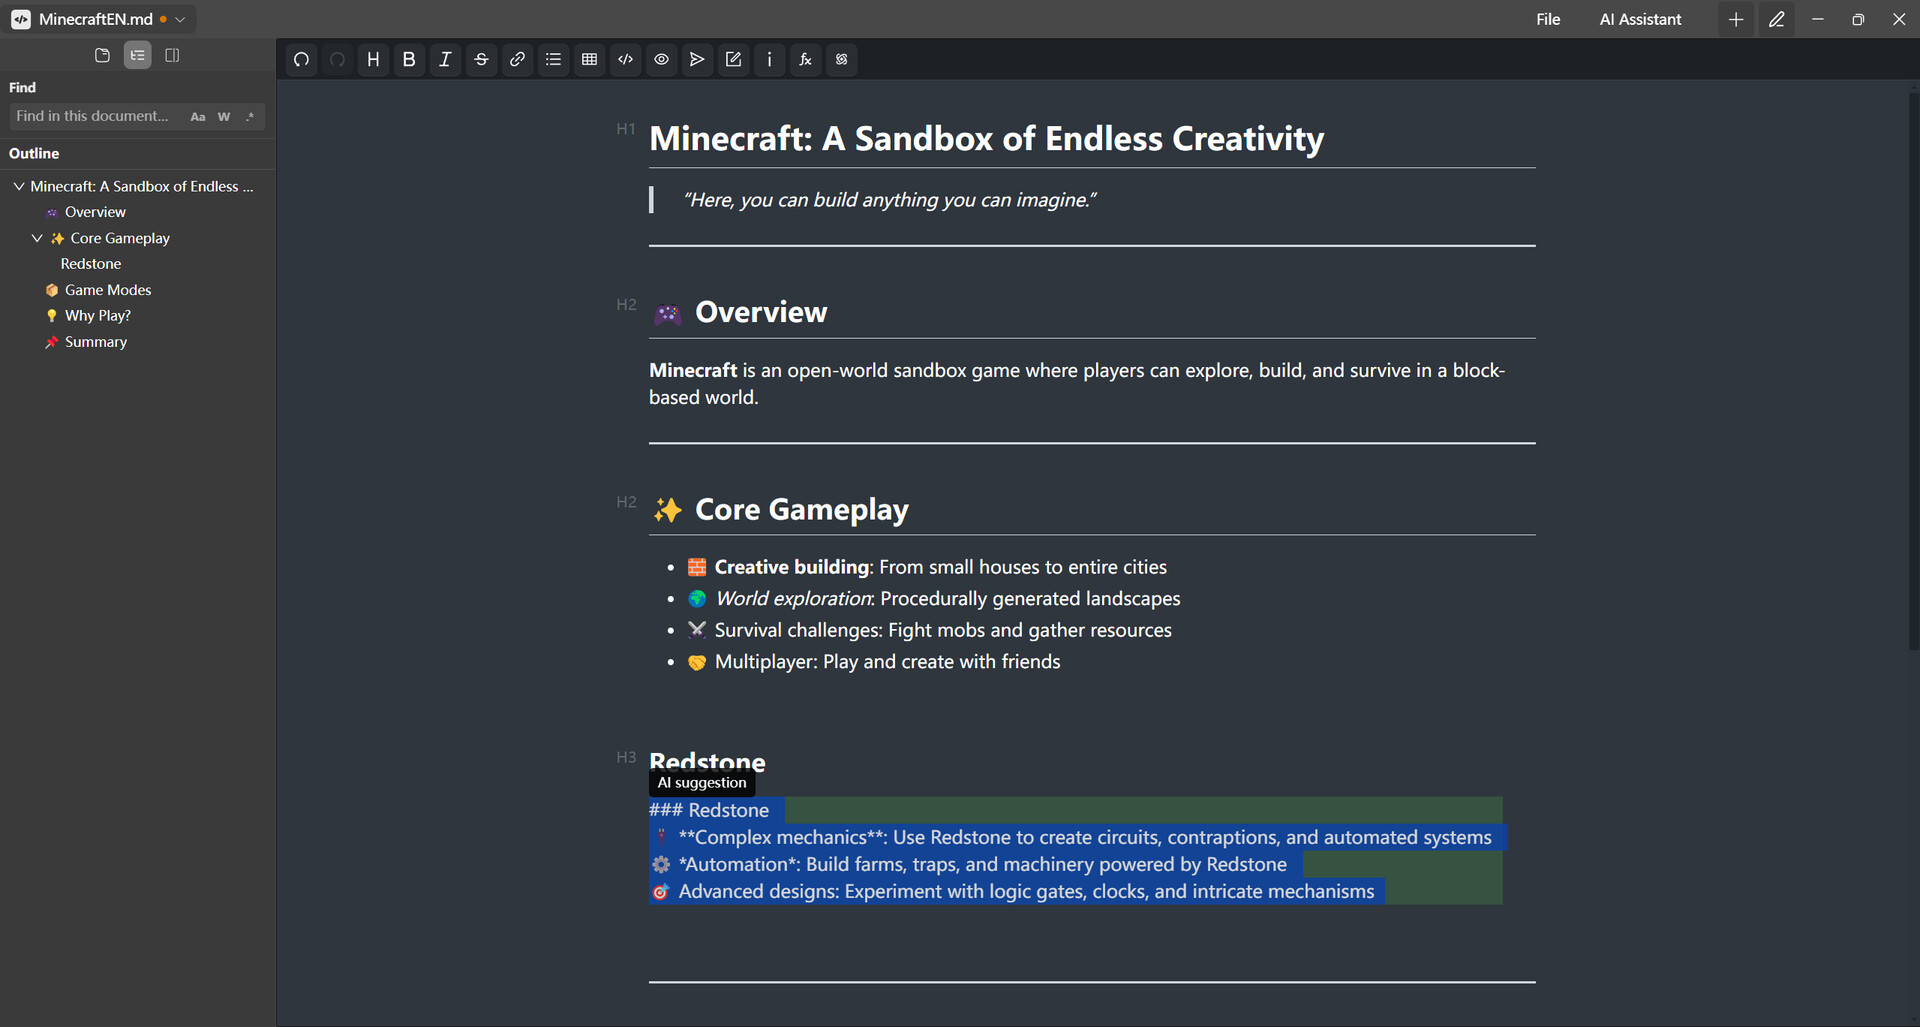The height and width of the screenshot is (1027, 1920).
Task: Click the quote "Here, you can build anything"
Action: [889, 200]
